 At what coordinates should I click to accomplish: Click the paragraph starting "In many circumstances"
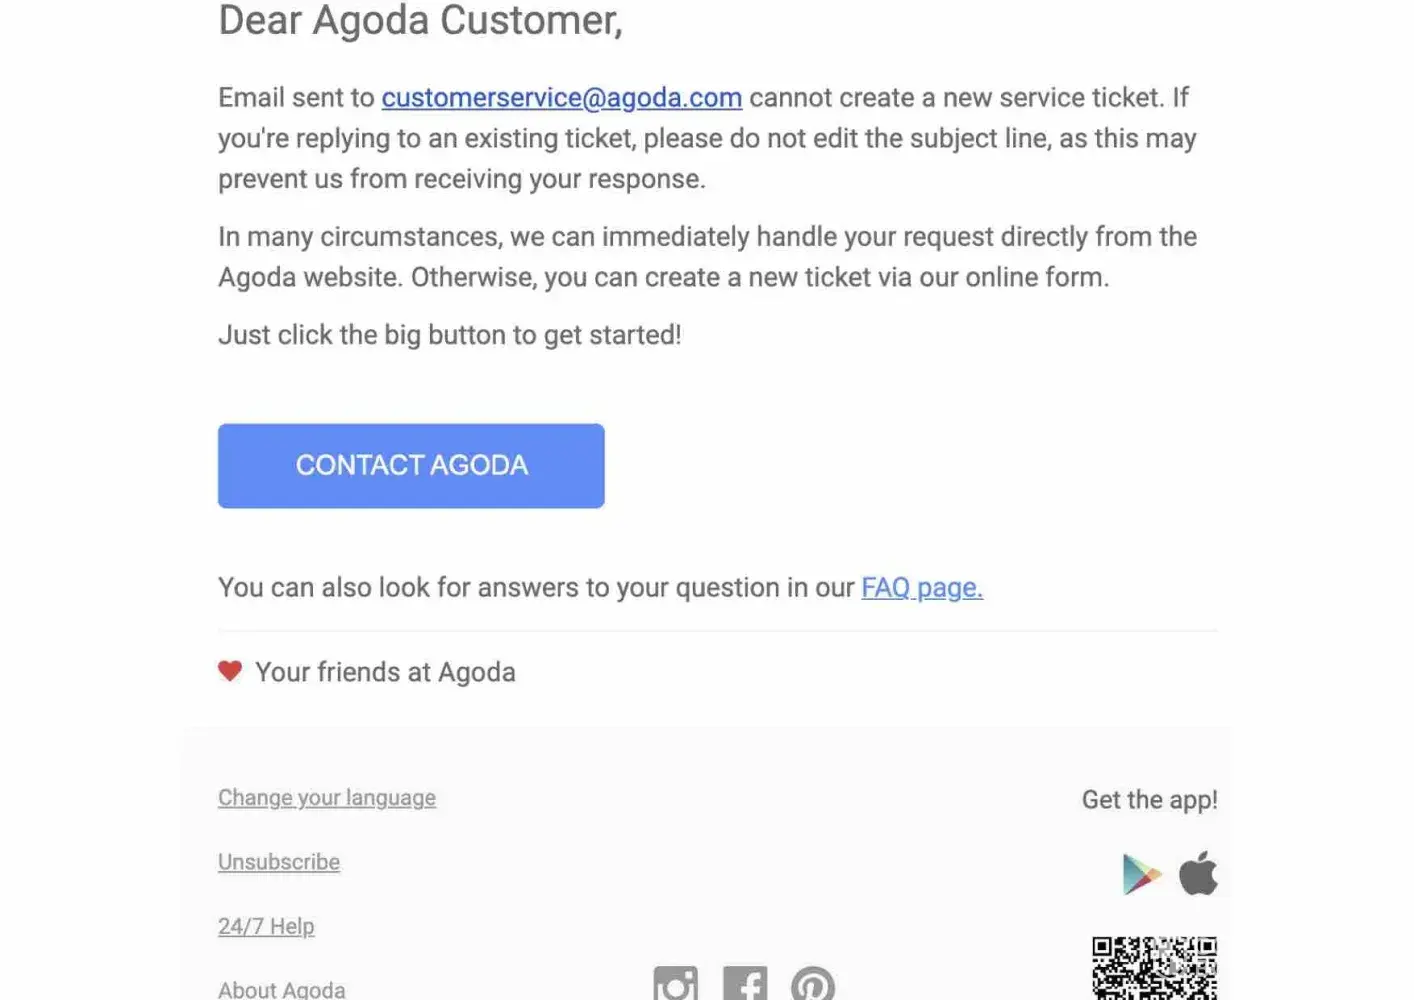point(707,257)
